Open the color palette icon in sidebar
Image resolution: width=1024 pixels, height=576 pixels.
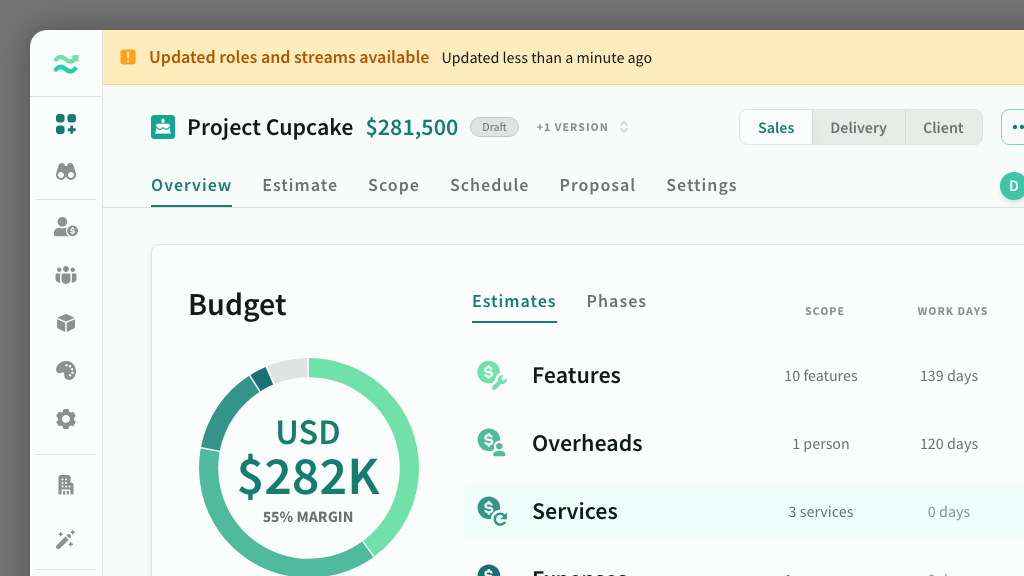66,371
